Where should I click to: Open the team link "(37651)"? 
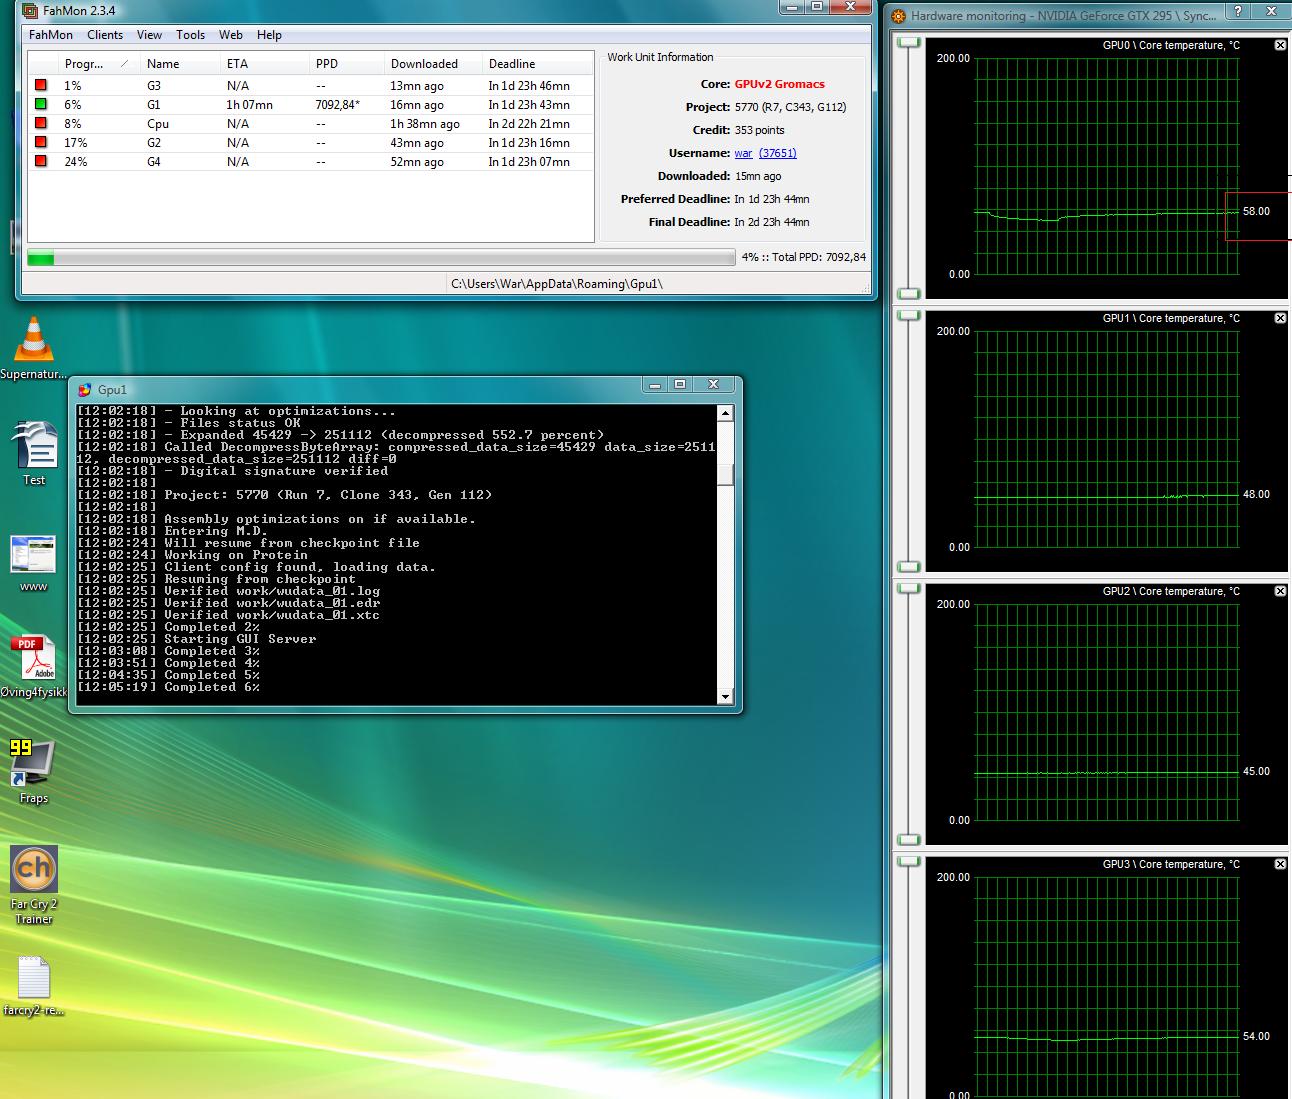778,153
